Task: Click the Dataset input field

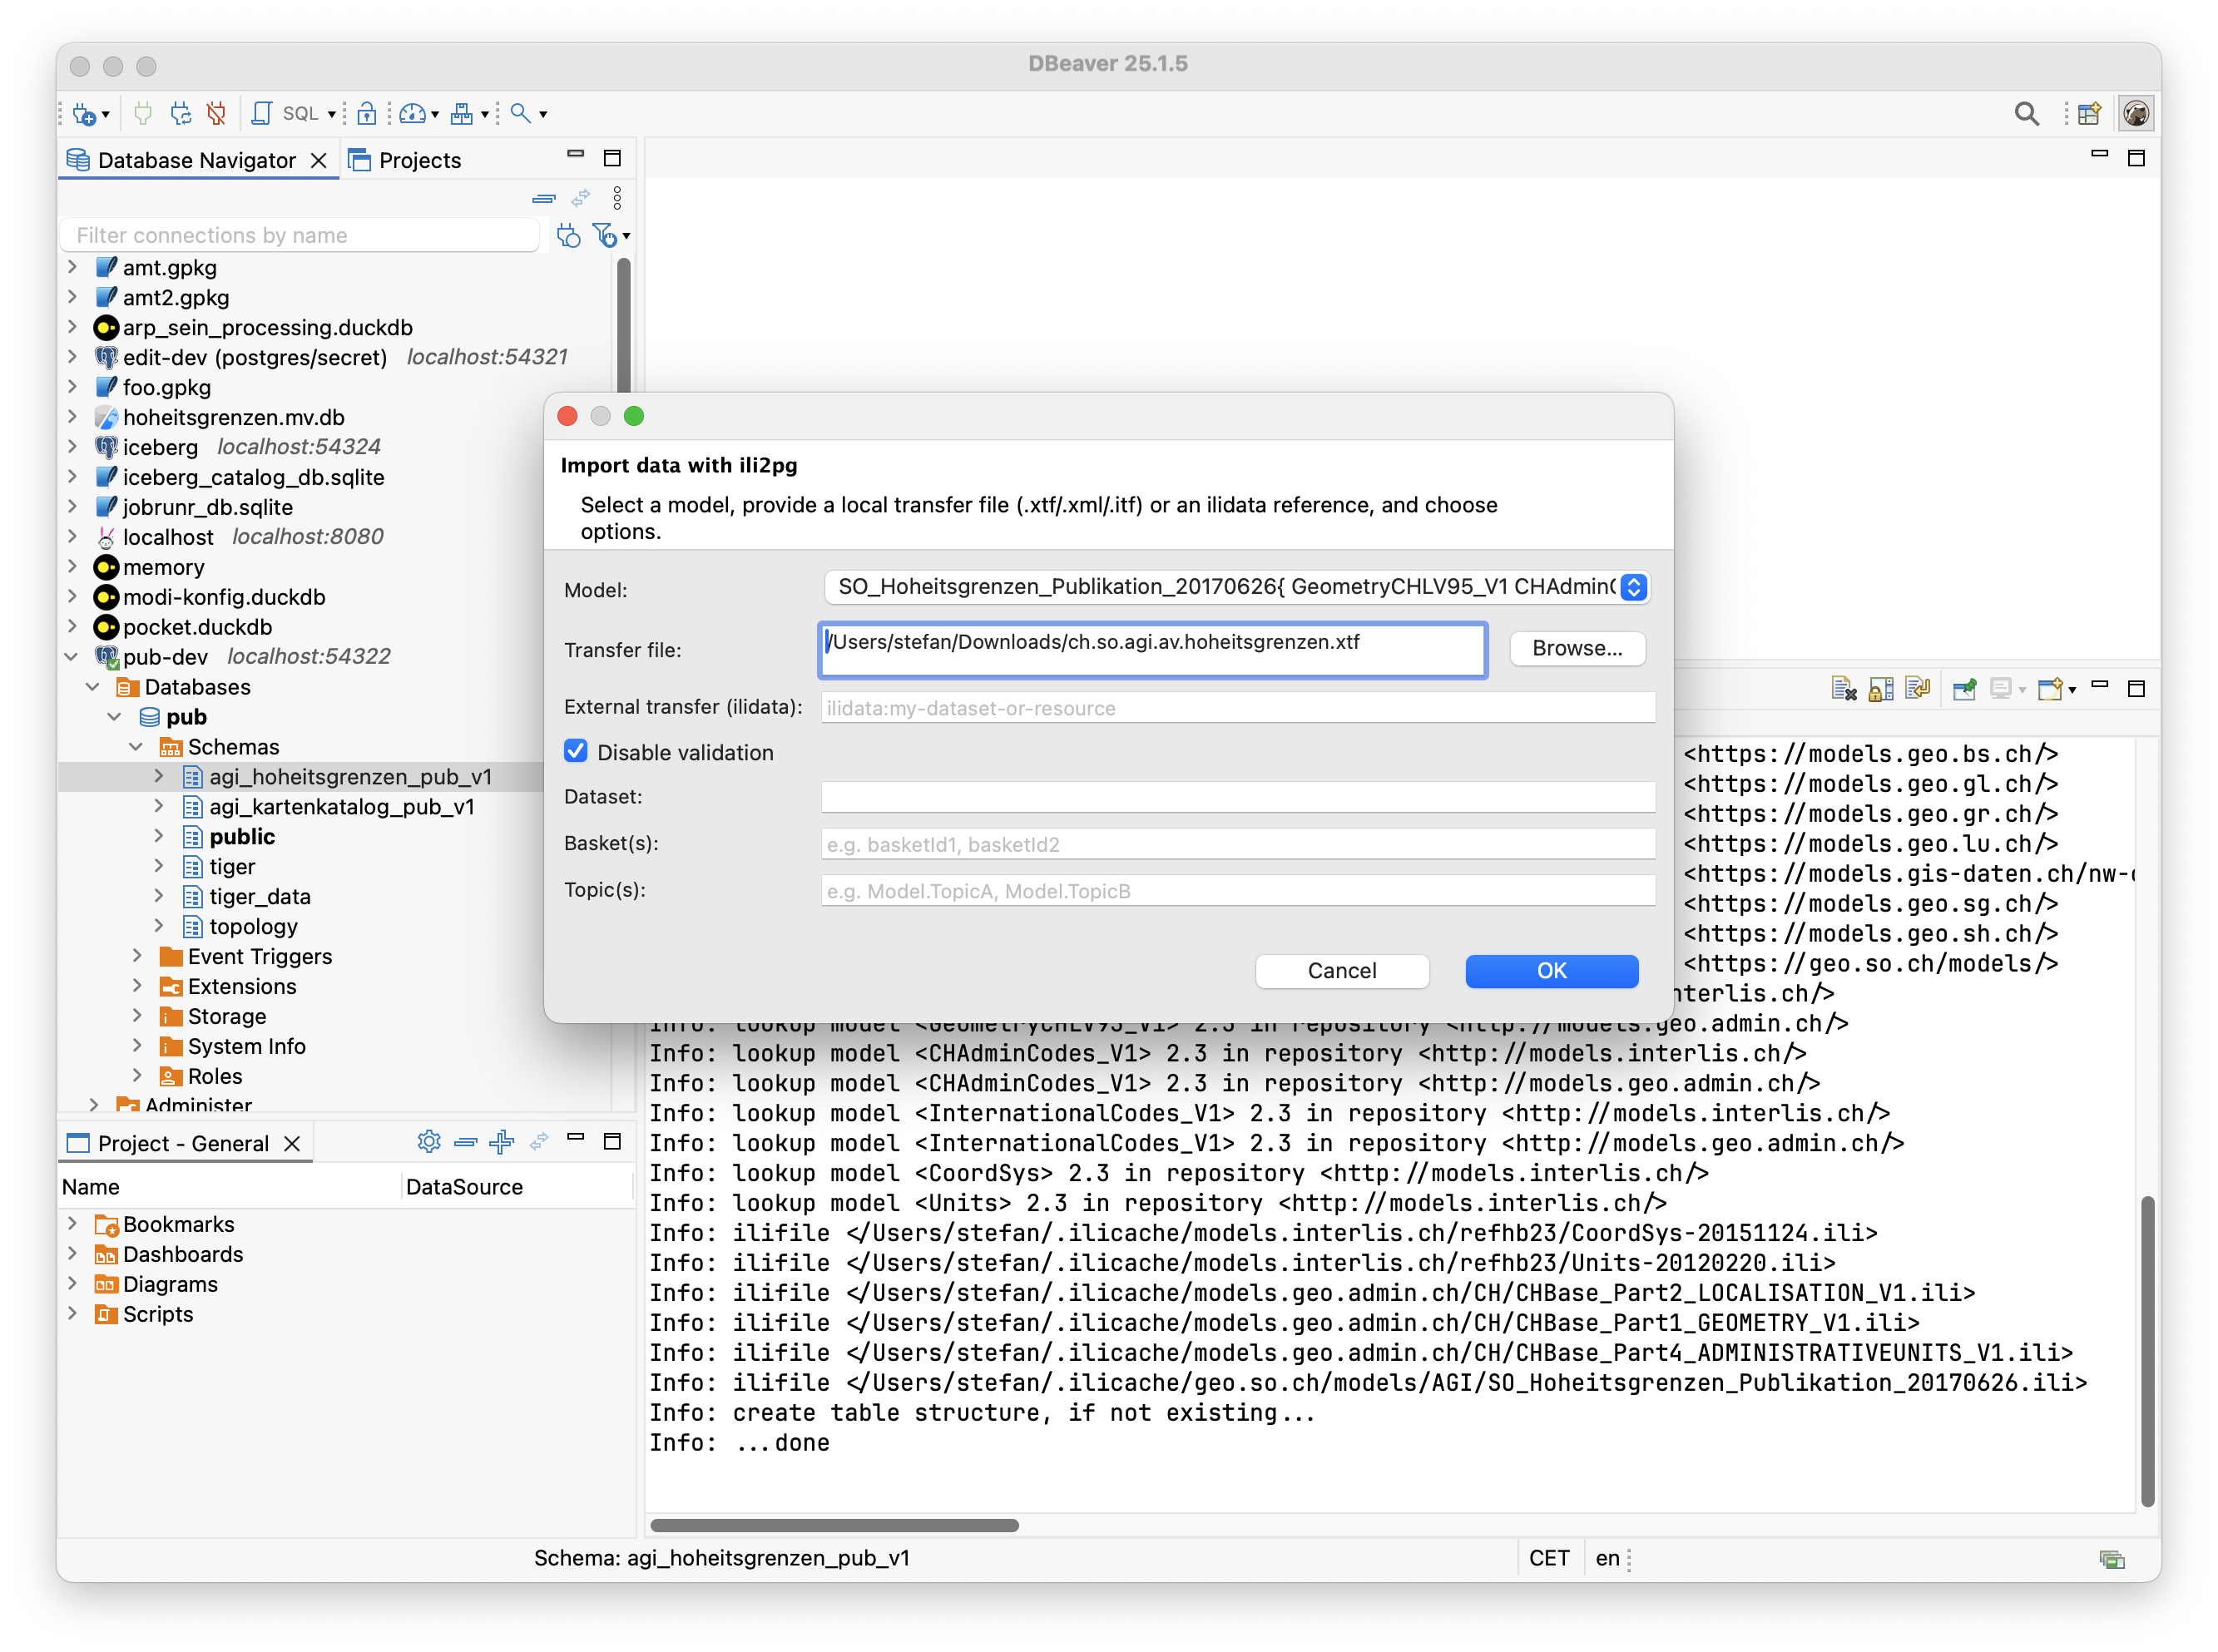Action: tap(1238, 797)
